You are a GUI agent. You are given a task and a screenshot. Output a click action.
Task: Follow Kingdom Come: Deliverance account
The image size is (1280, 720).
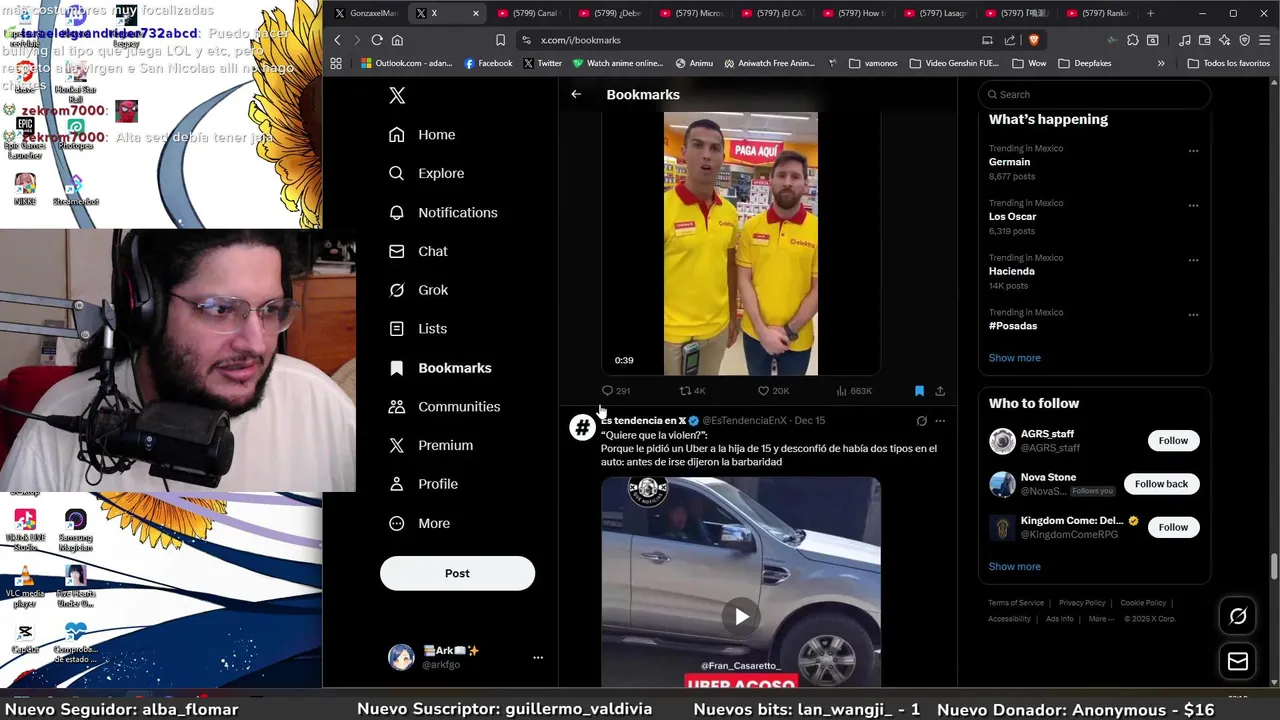point(1173,527)
